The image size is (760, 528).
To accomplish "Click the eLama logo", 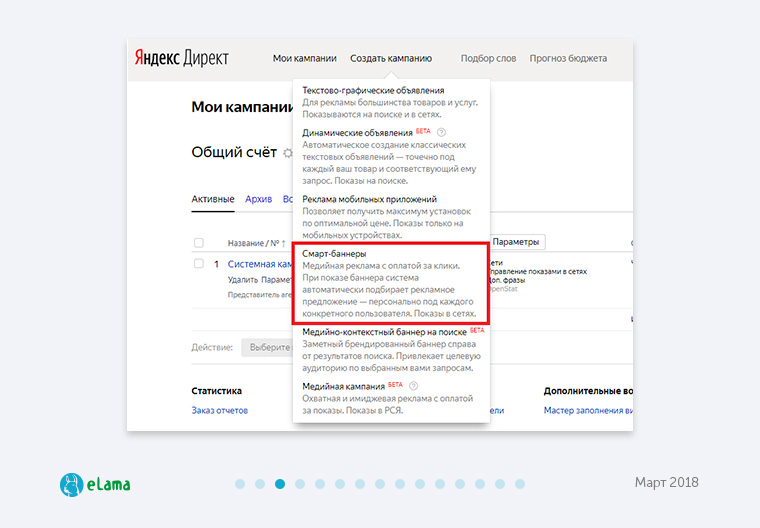I will [95, 484].
